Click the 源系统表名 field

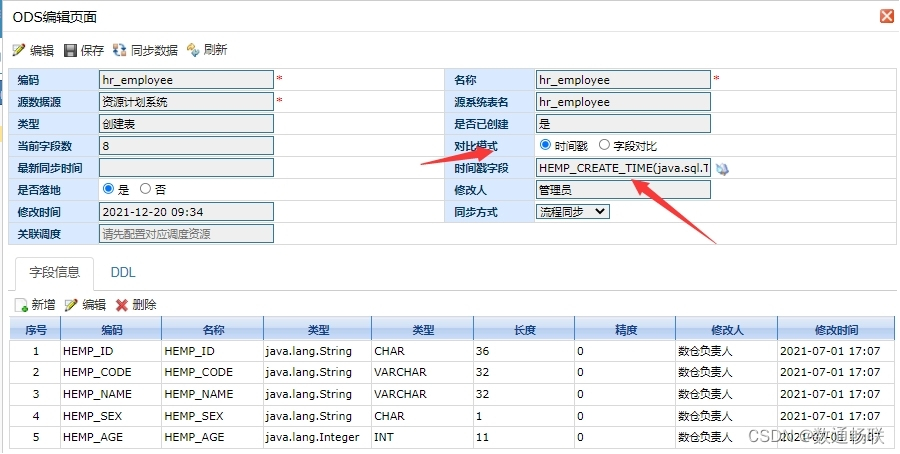(x=623, y=102)
